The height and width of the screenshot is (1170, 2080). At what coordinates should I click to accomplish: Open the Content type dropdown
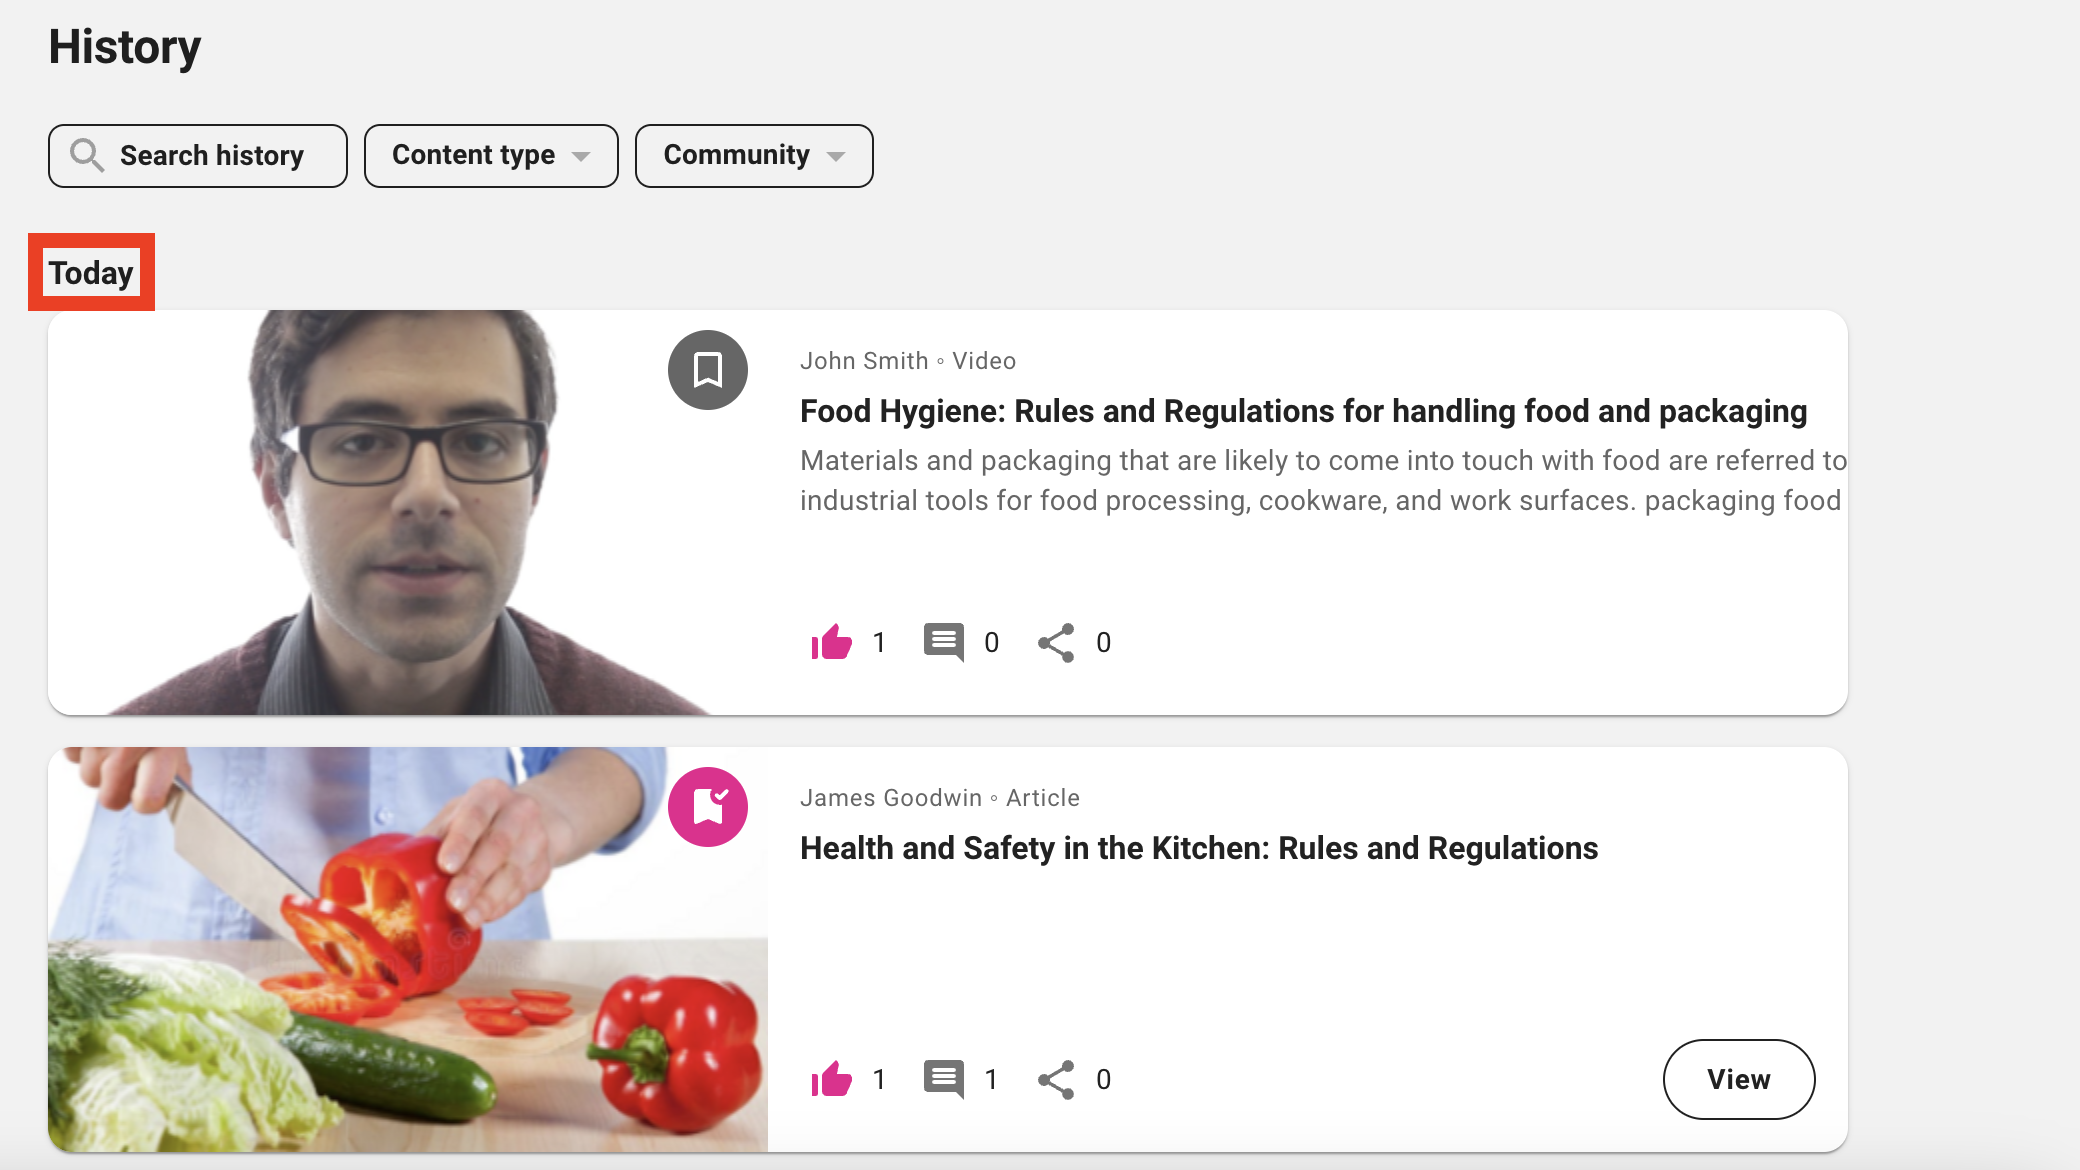(490, 155)
